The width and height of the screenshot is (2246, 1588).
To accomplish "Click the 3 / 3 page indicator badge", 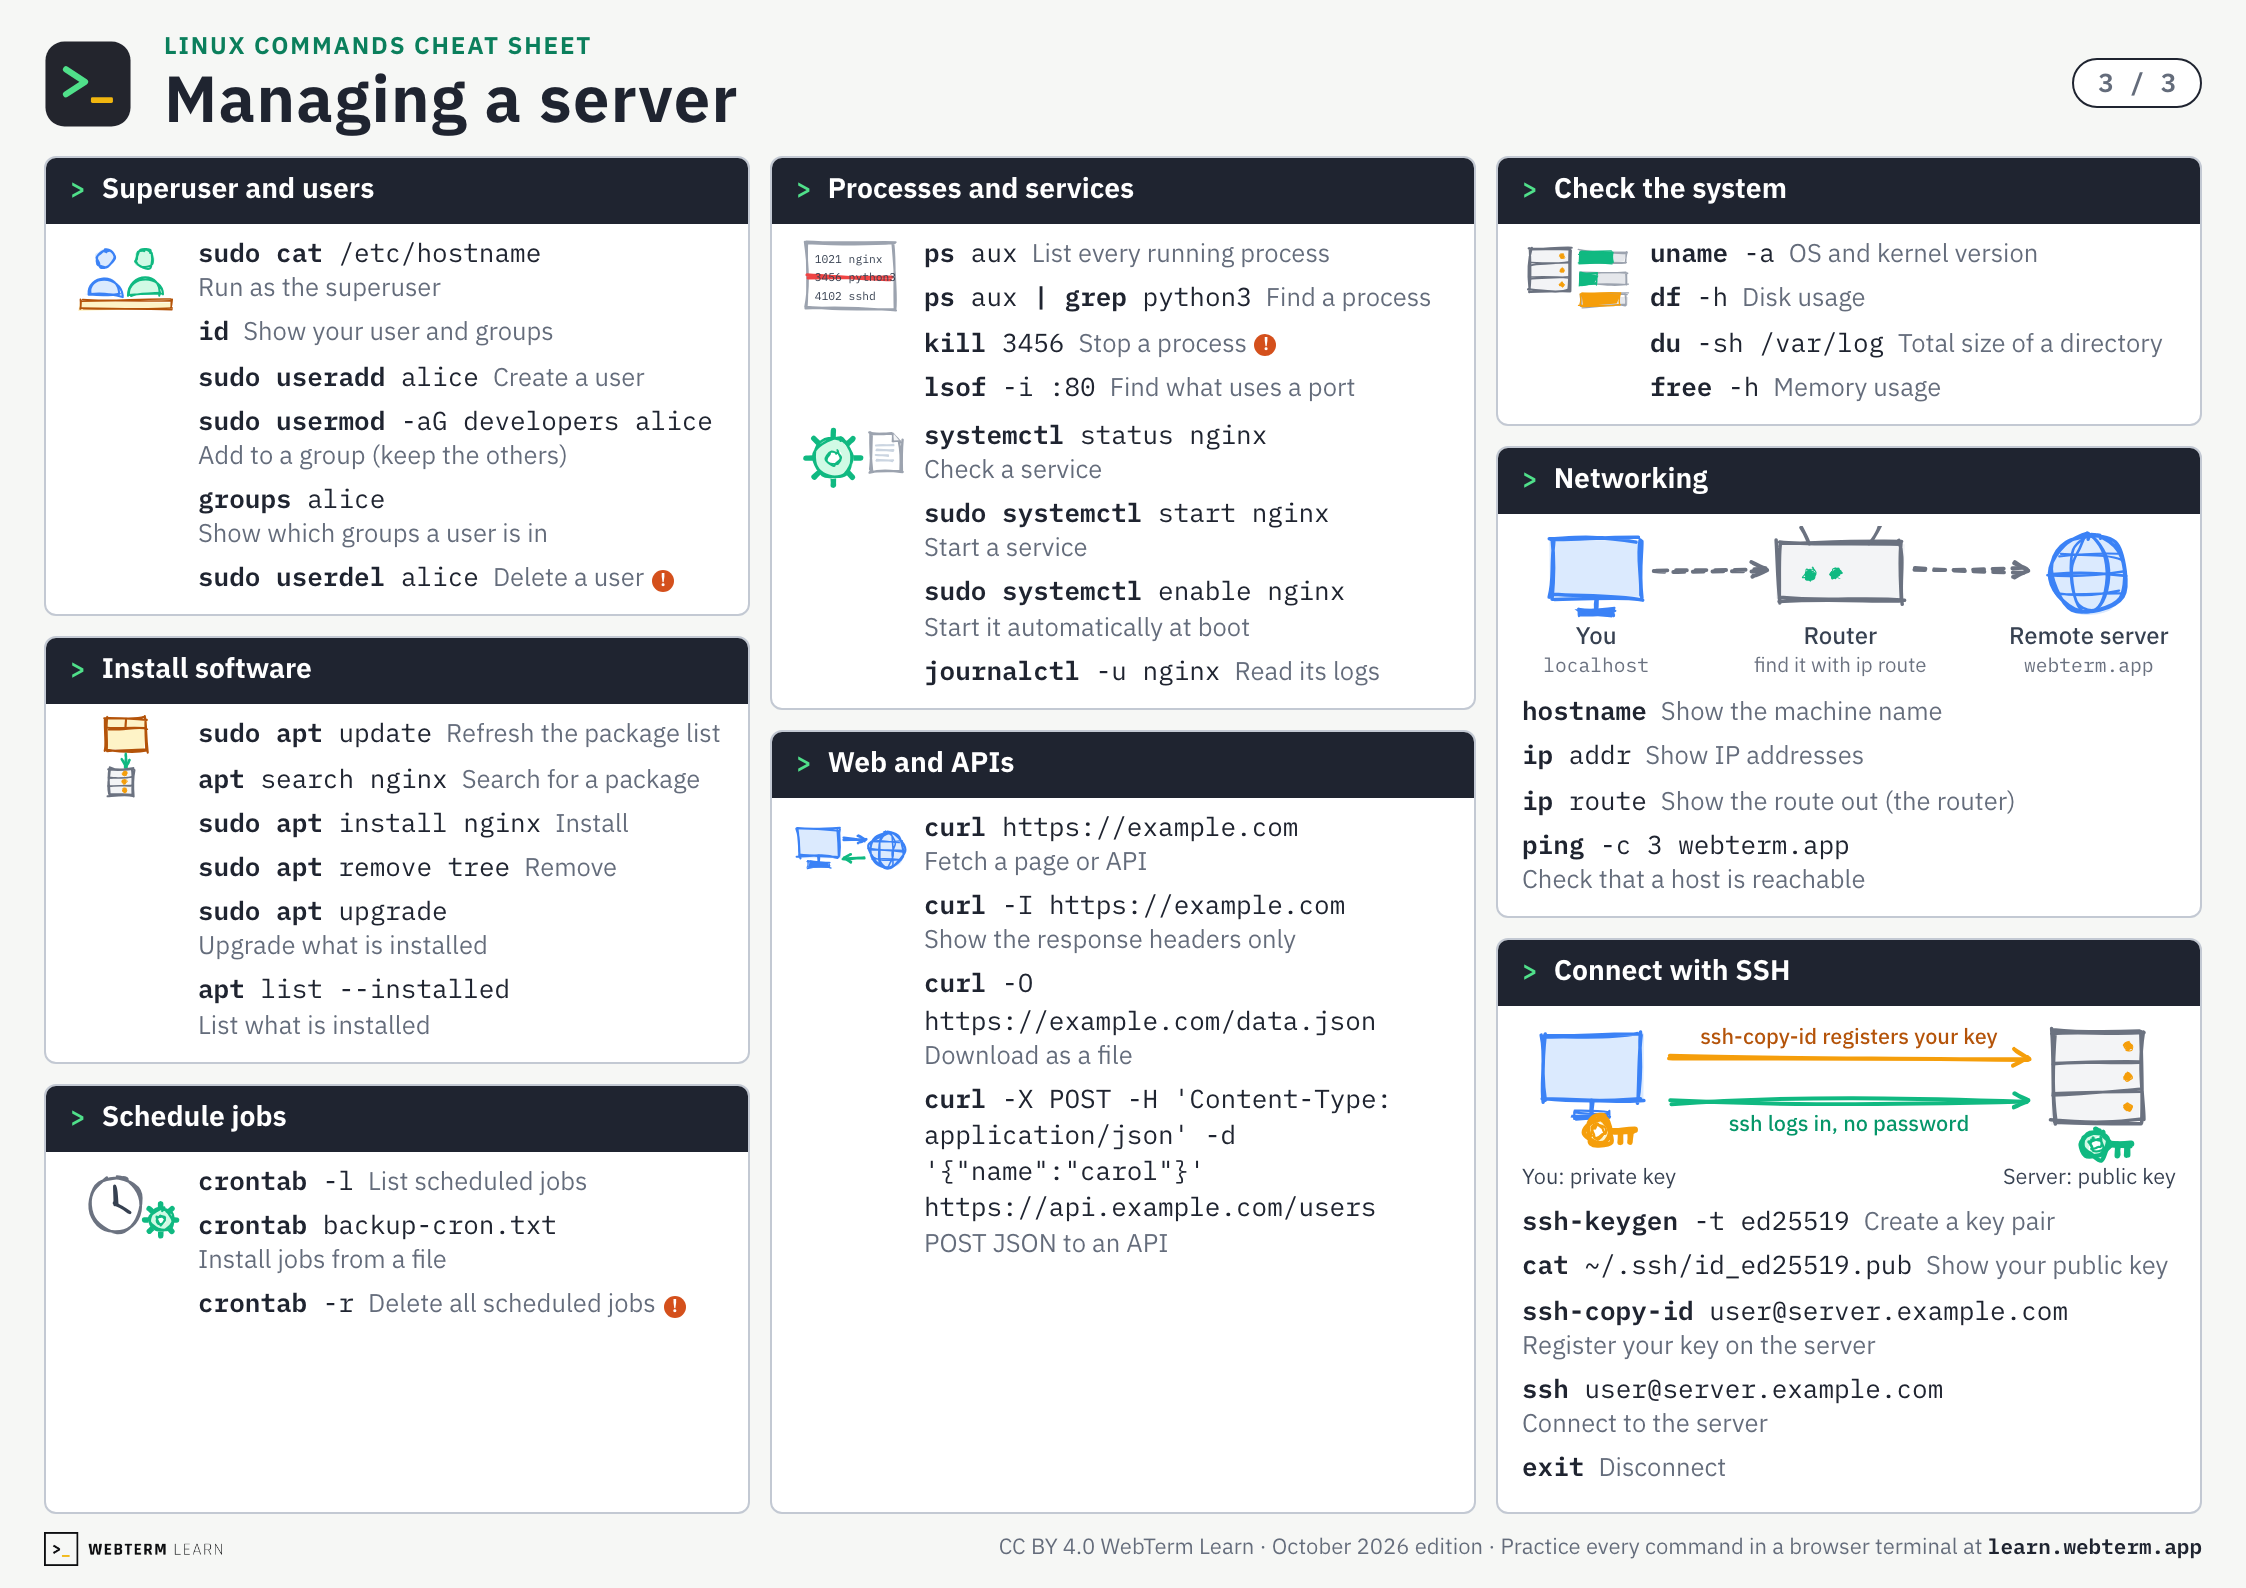I will click(x=2136, y=83).
